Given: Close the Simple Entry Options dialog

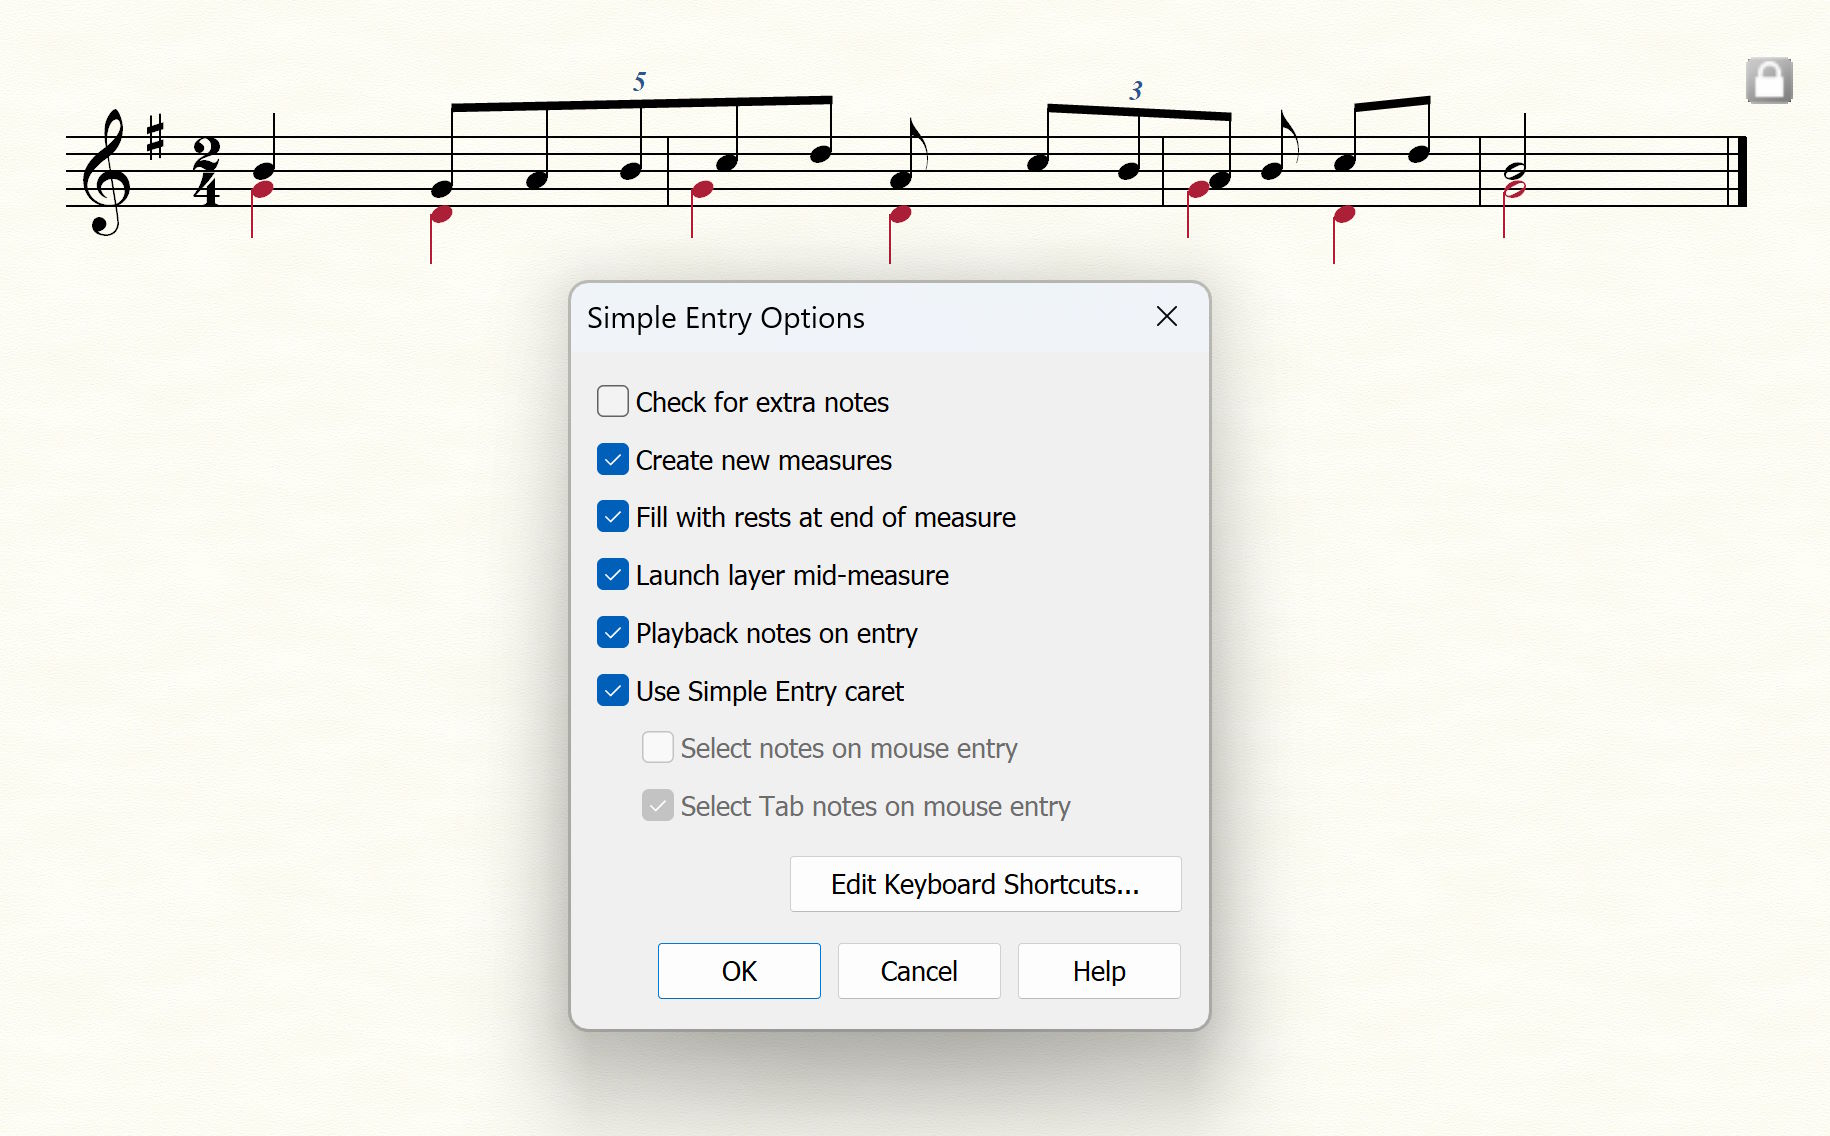Looking at the screenshot, I should click(1166, 317).
